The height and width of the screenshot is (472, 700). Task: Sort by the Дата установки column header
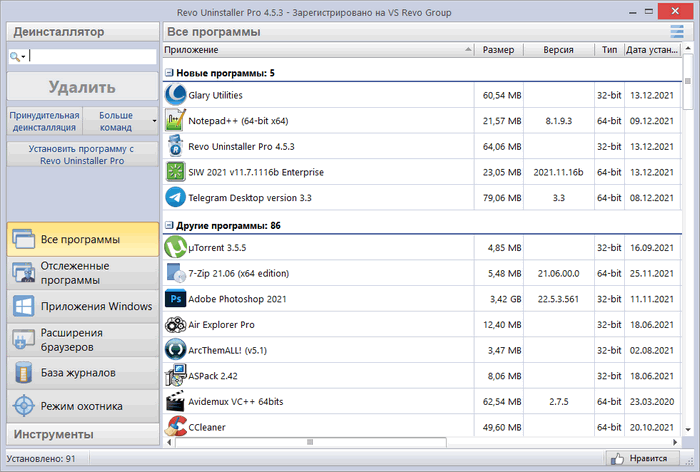click(x=652, y=50)
